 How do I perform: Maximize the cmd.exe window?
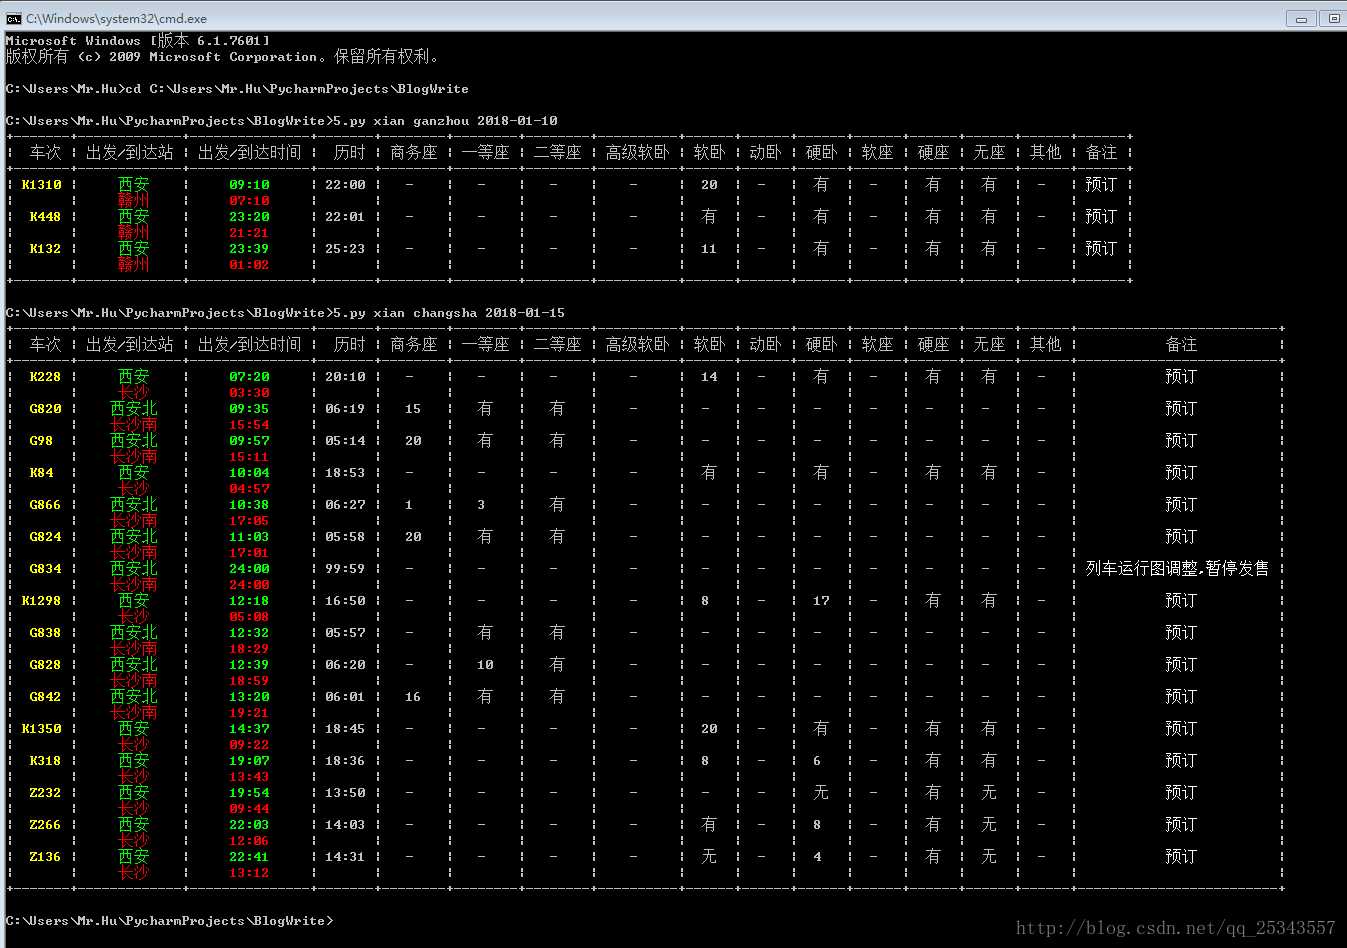click(1334, 18)
